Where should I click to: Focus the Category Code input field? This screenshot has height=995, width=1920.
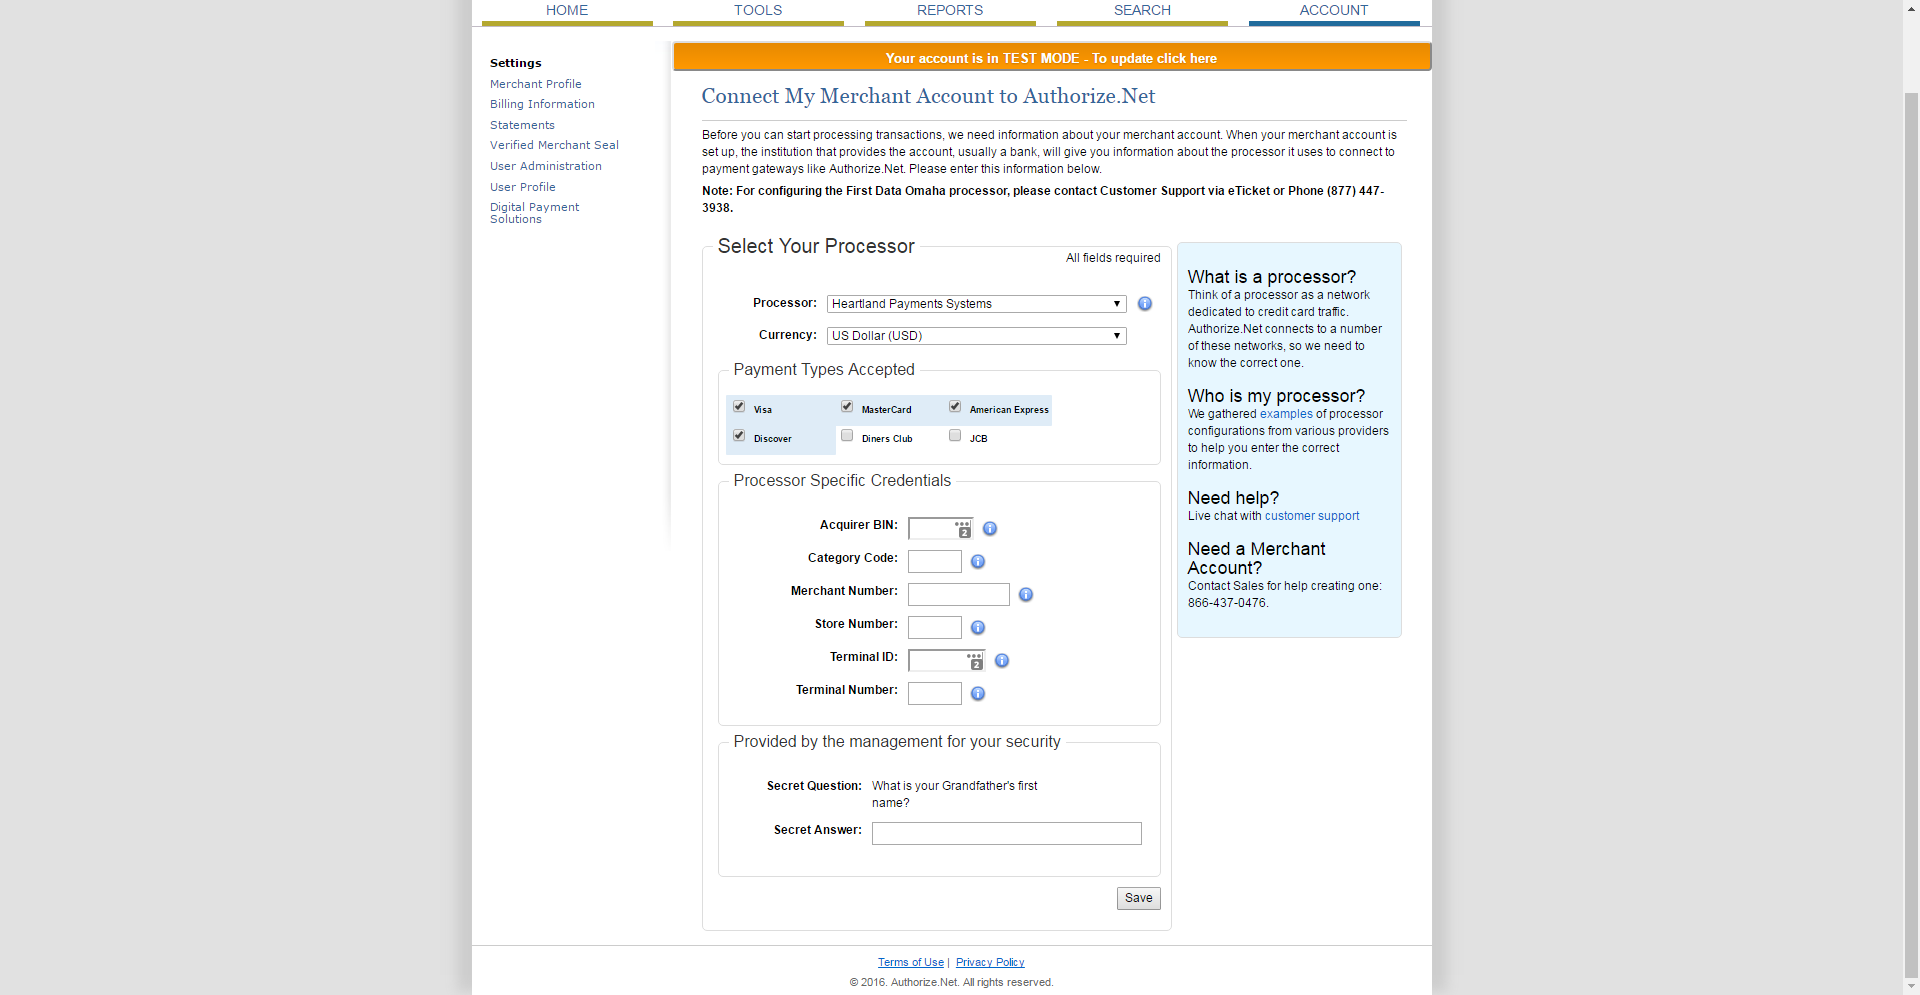(935, 562)
